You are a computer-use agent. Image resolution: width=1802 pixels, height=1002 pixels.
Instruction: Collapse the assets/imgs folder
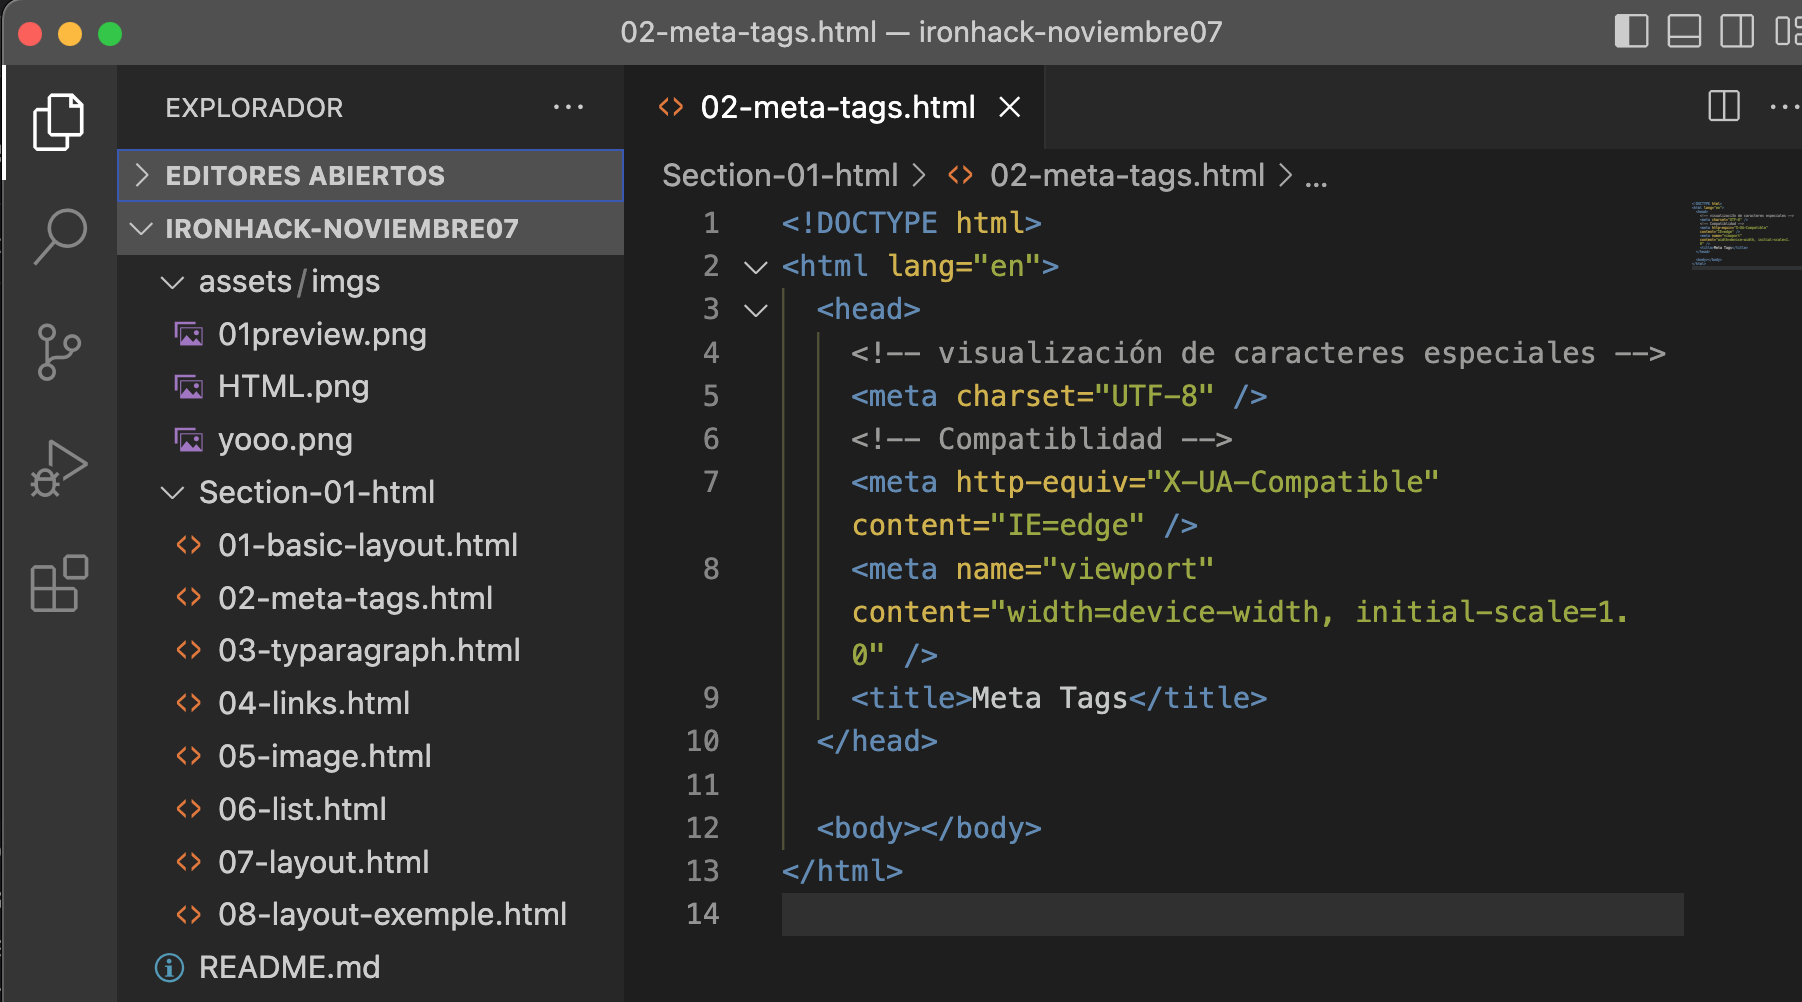coord(172,282)
